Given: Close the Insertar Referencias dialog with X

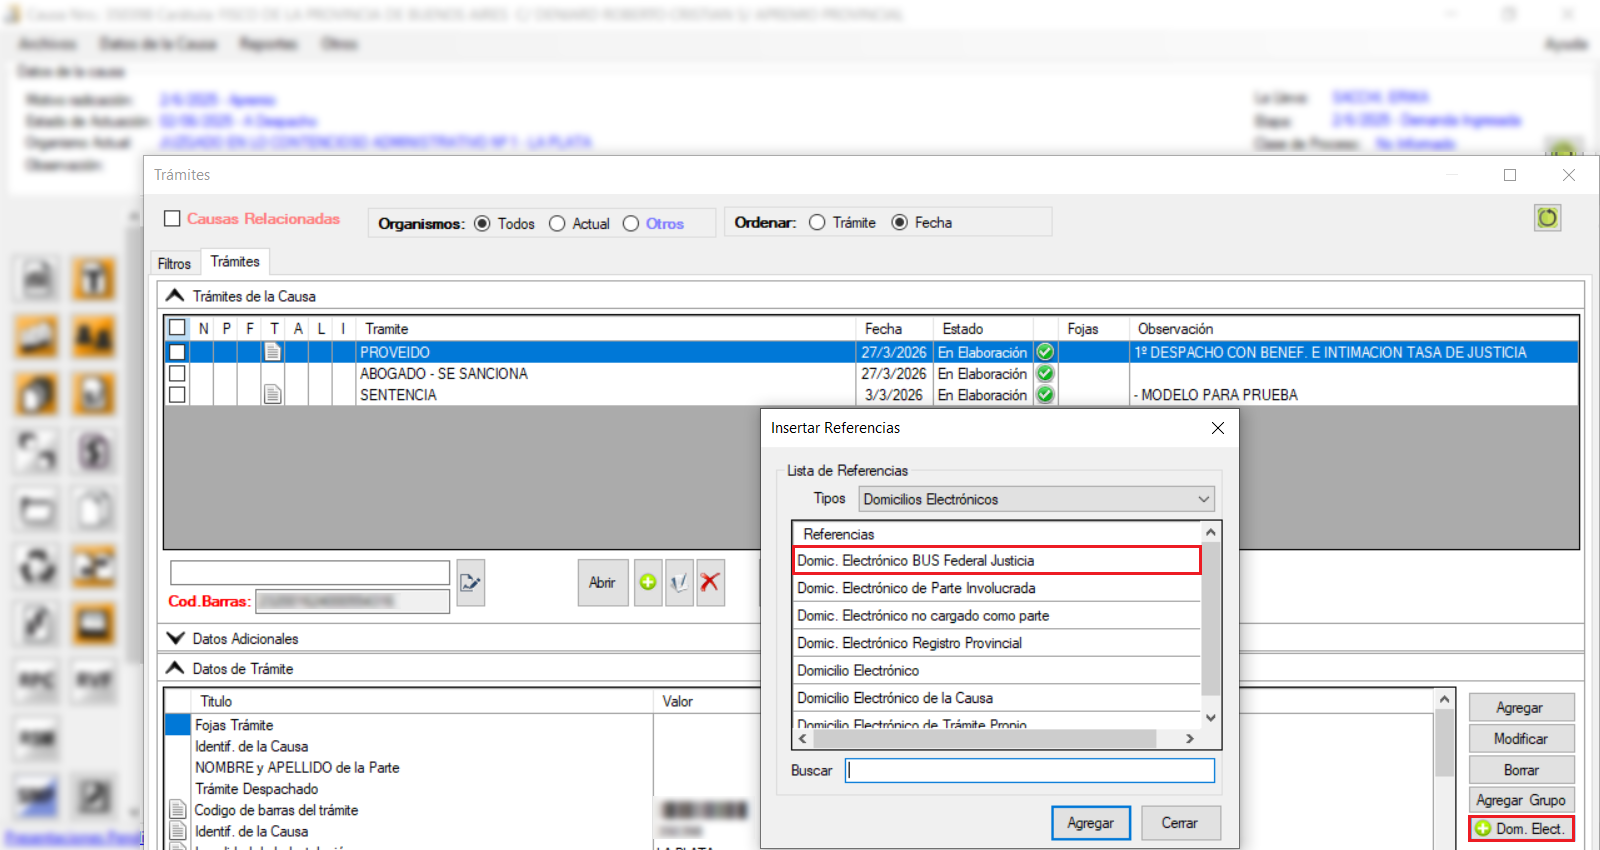Looking at the screenshot, I should (1217, 428).
